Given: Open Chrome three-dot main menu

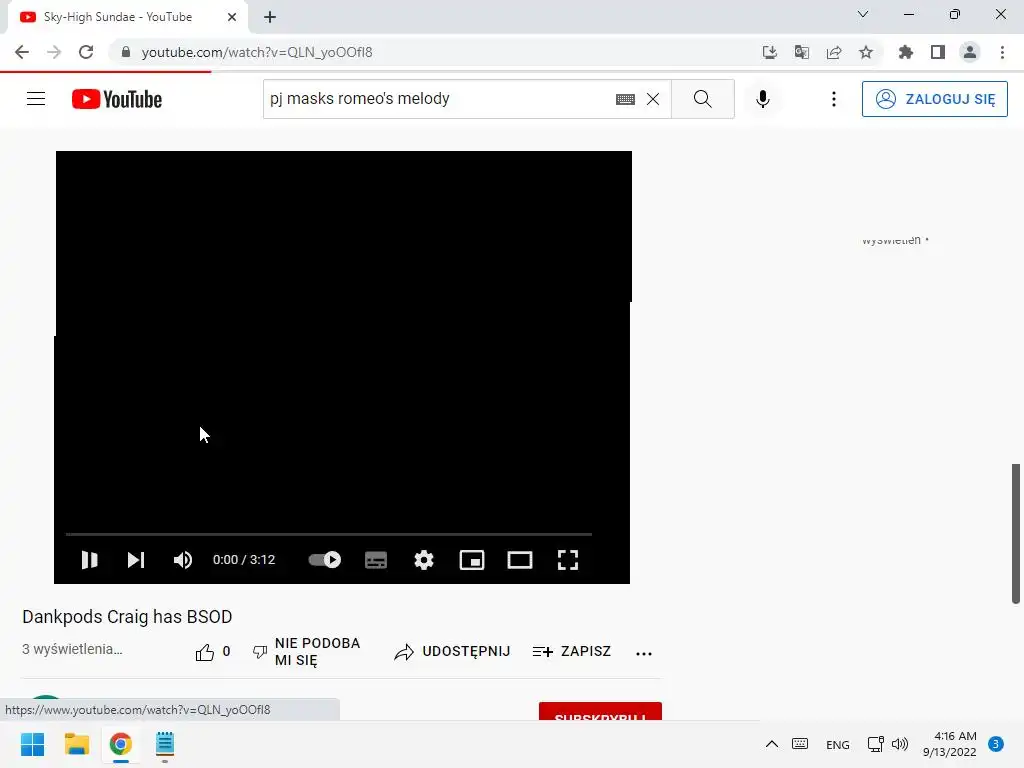Looking at the screenshot, I should (x=1002, y=52).
